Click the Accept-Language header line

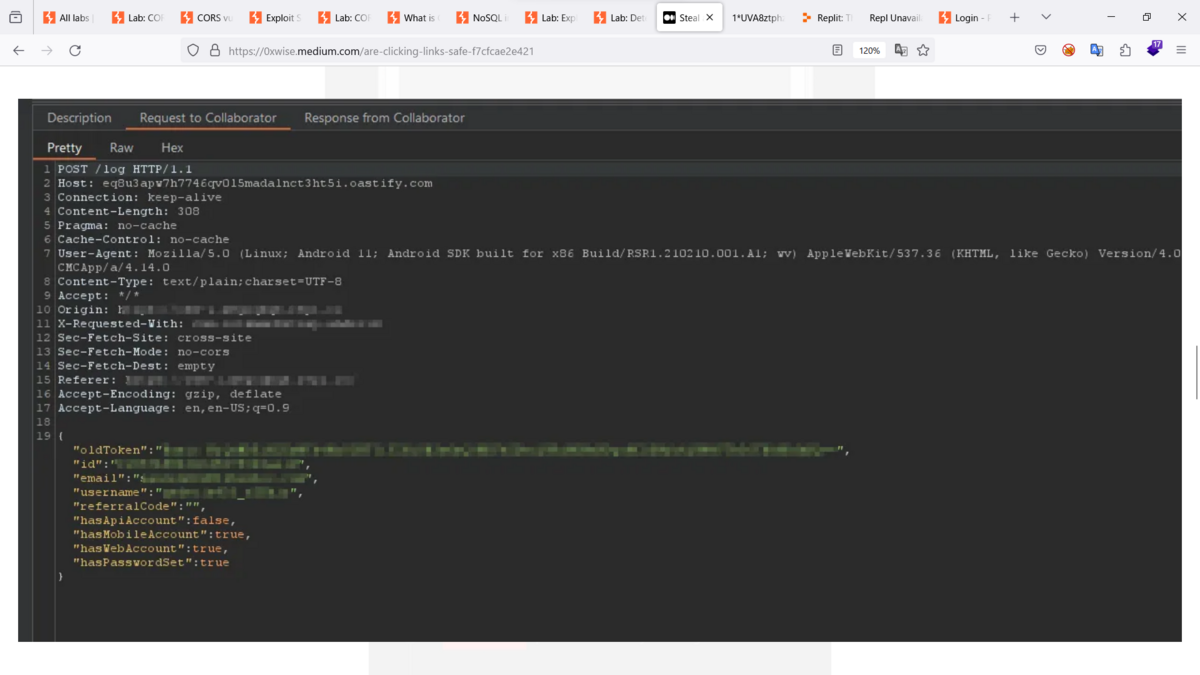pyautogui.click(x=174, y=408)
